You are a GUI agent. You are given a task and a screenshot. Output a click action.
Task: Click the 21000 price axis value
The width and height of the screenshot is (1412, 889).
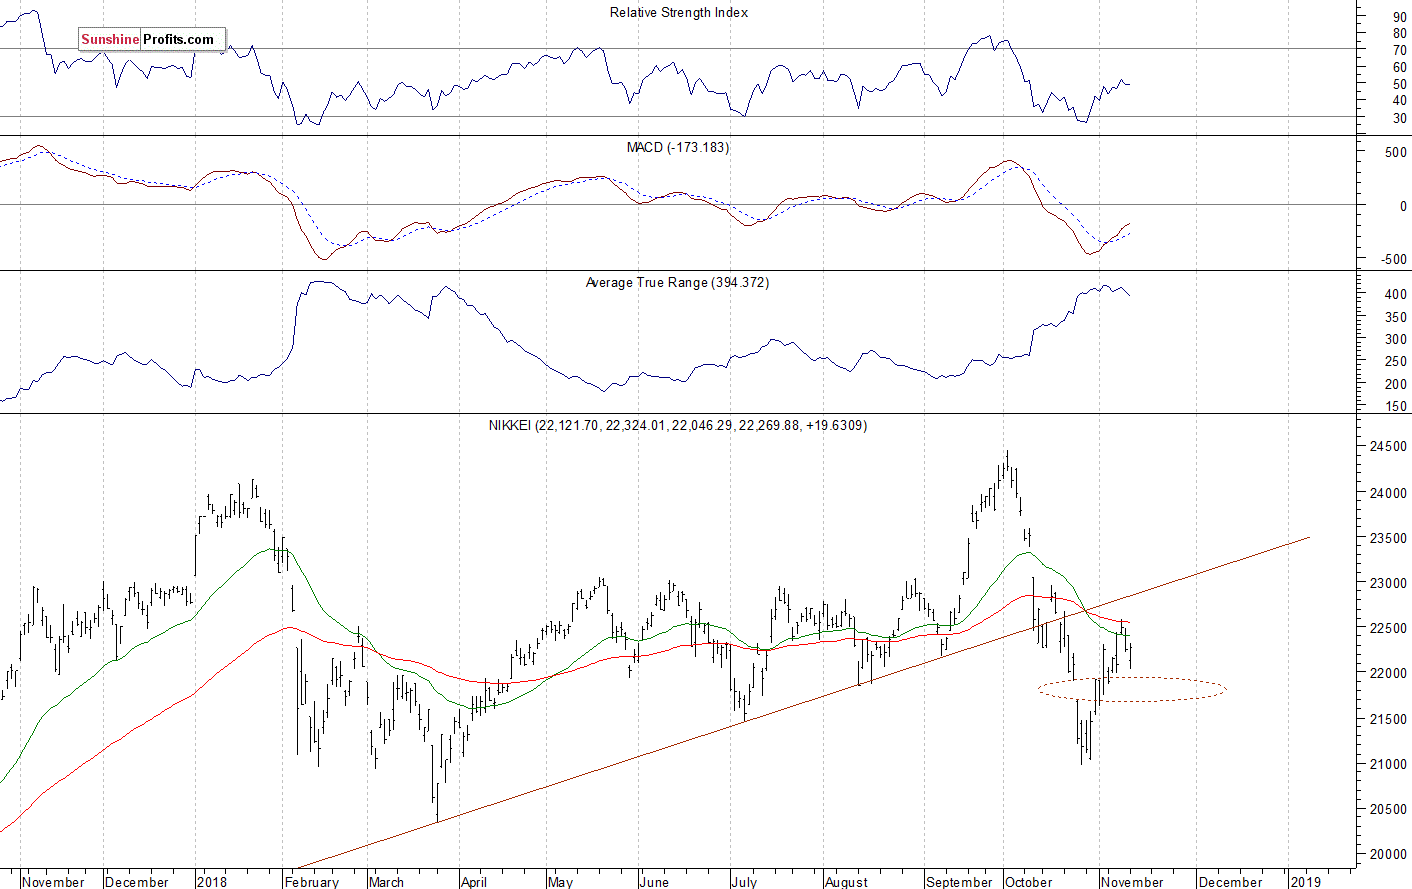tap(1388, 764)
